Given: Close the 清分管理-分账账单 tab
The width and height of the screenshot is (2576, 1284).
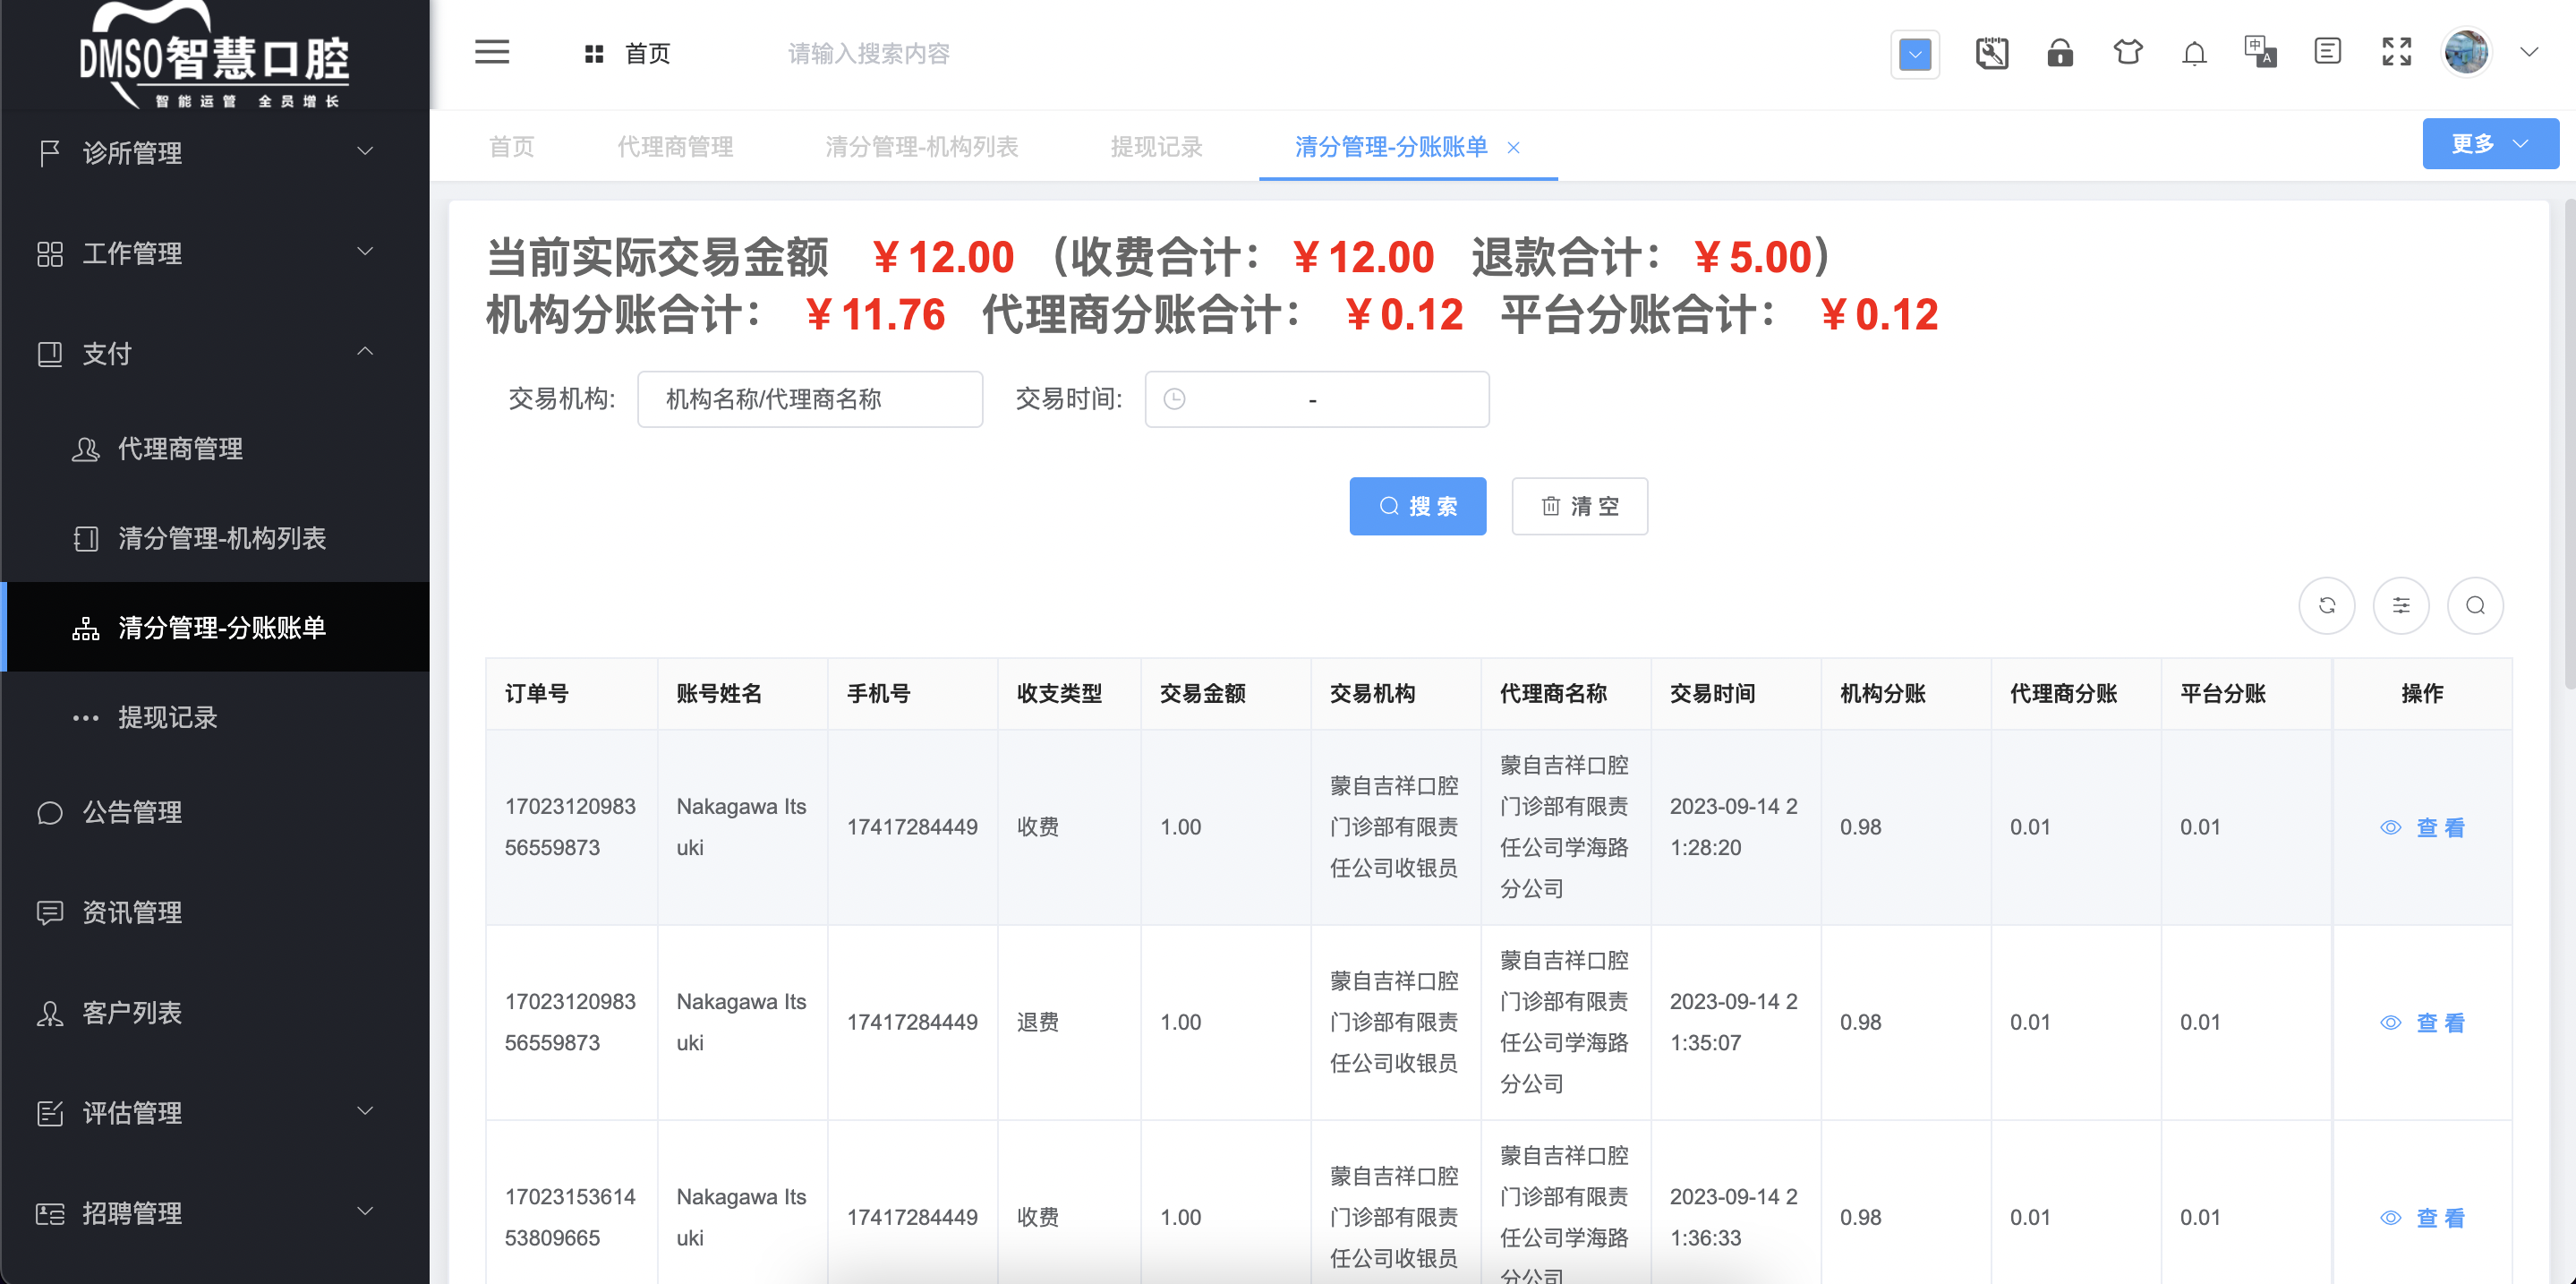Looking at the screenshot, I should point(1513,148).
